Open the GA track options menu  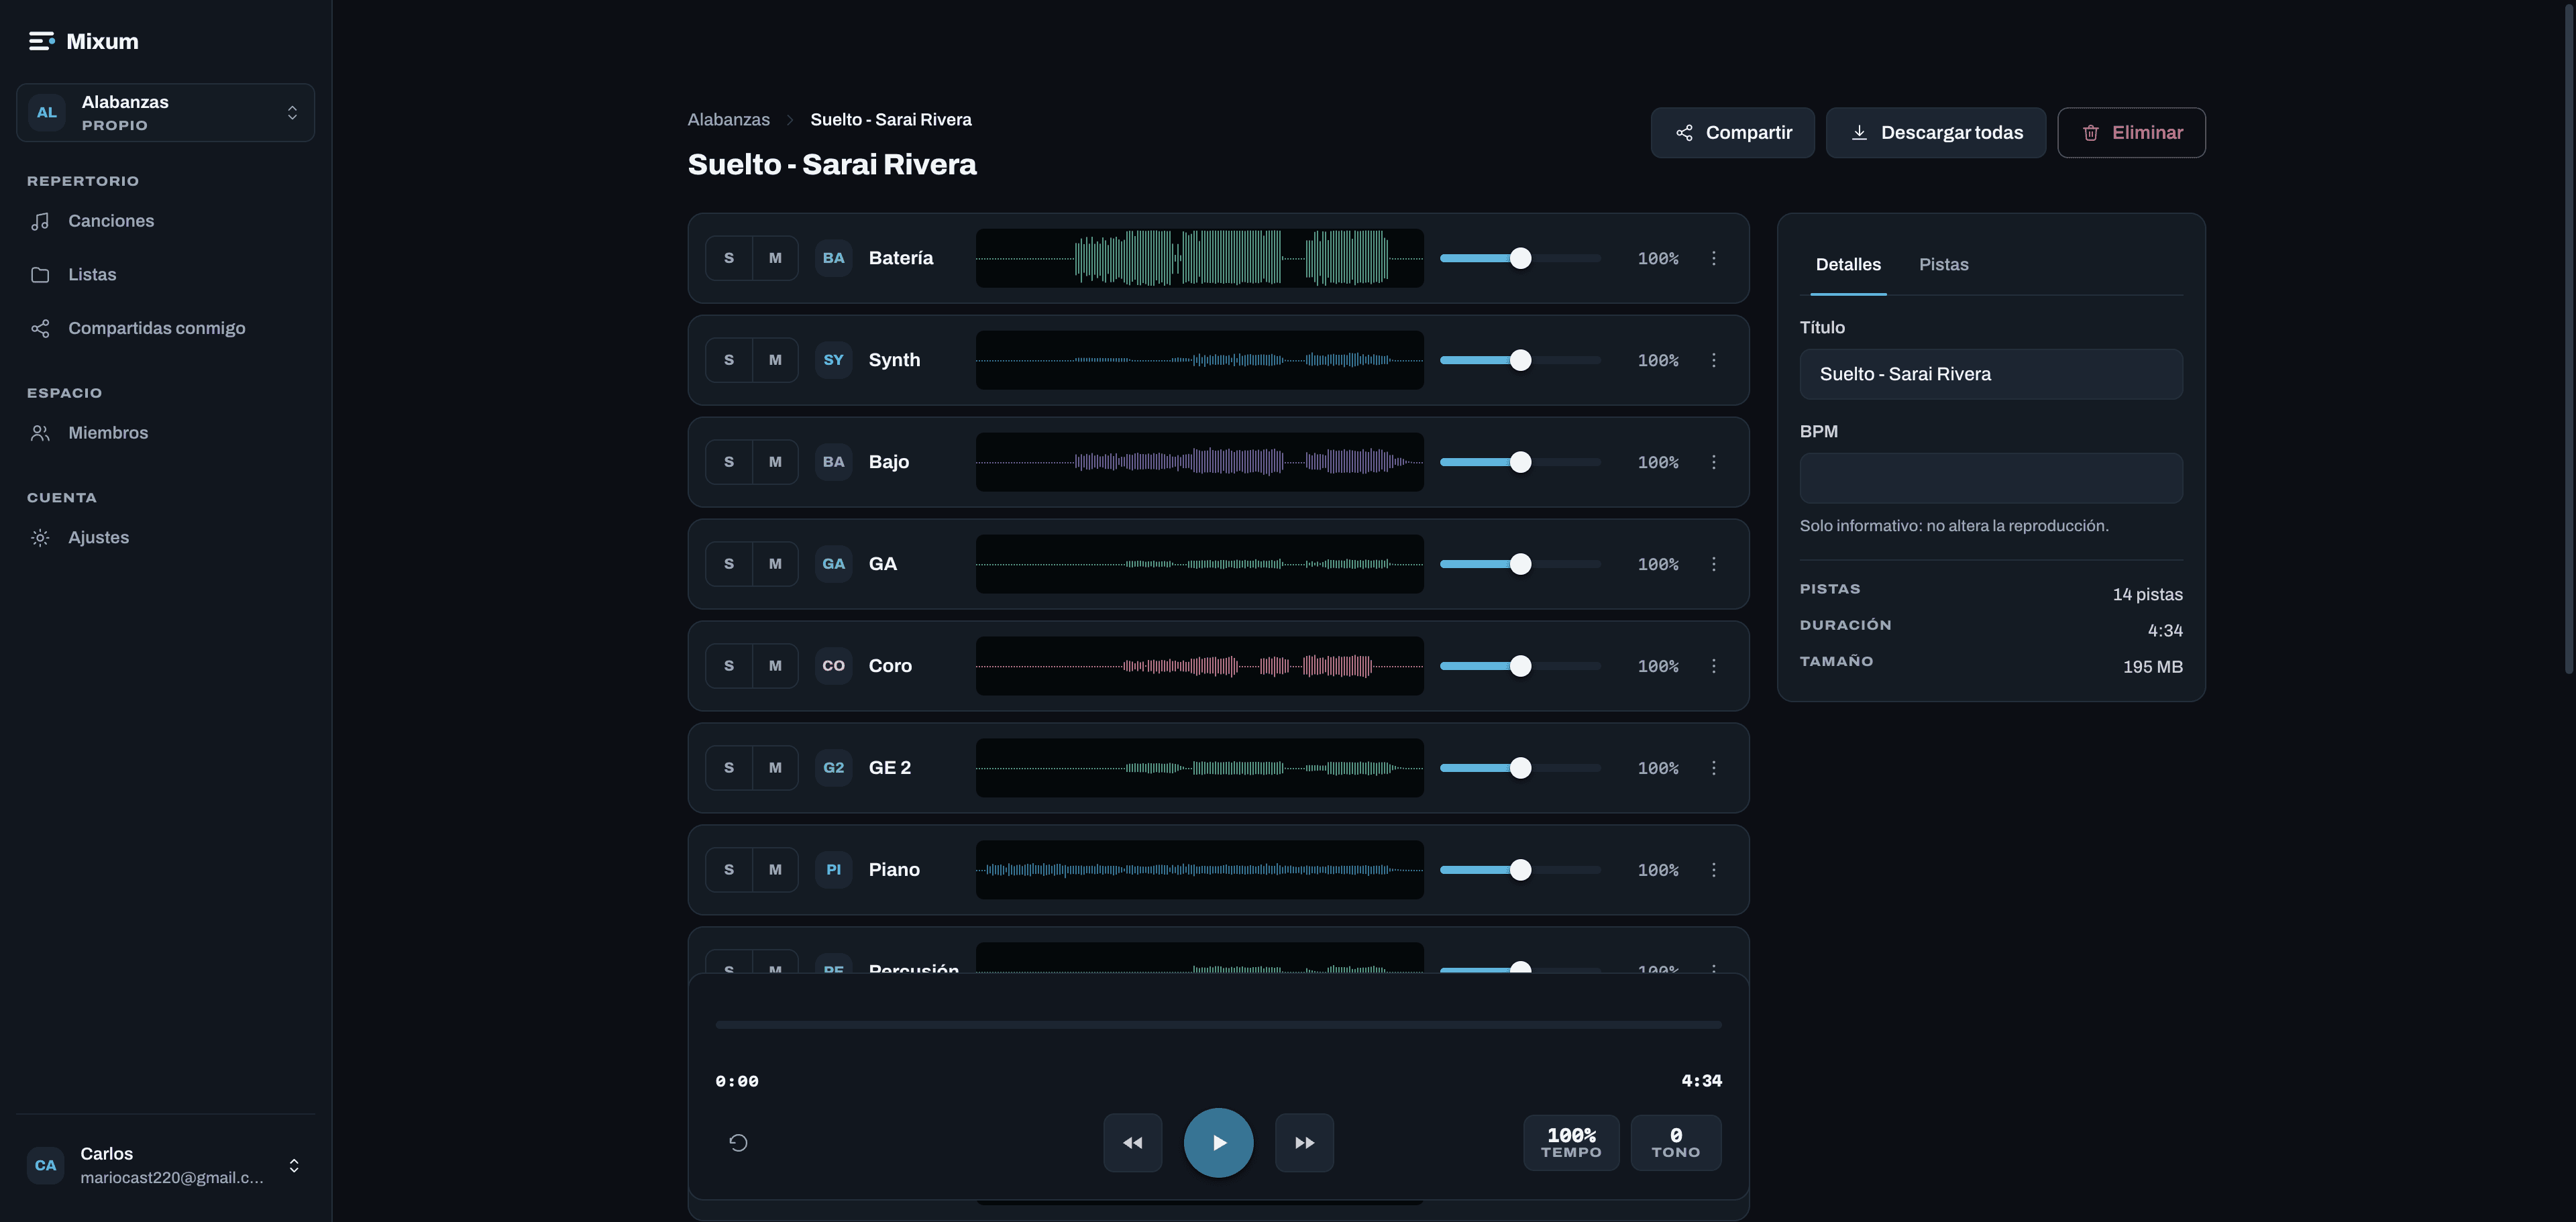(x=1713, y=564)
